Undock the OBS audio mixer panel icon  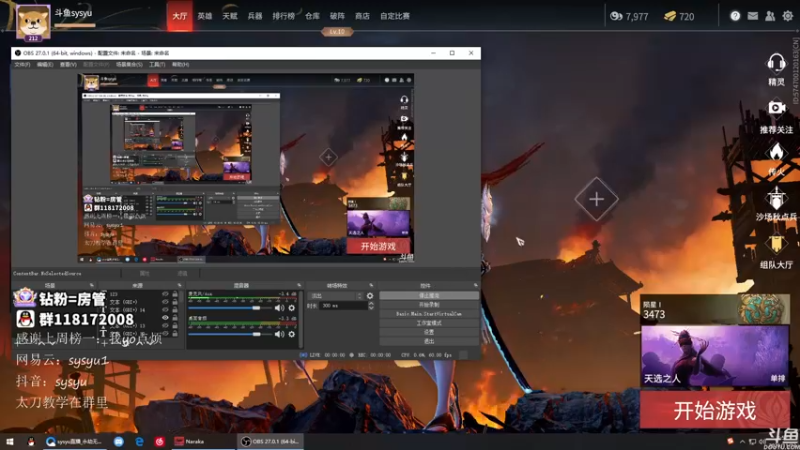[x=299, y=285]
